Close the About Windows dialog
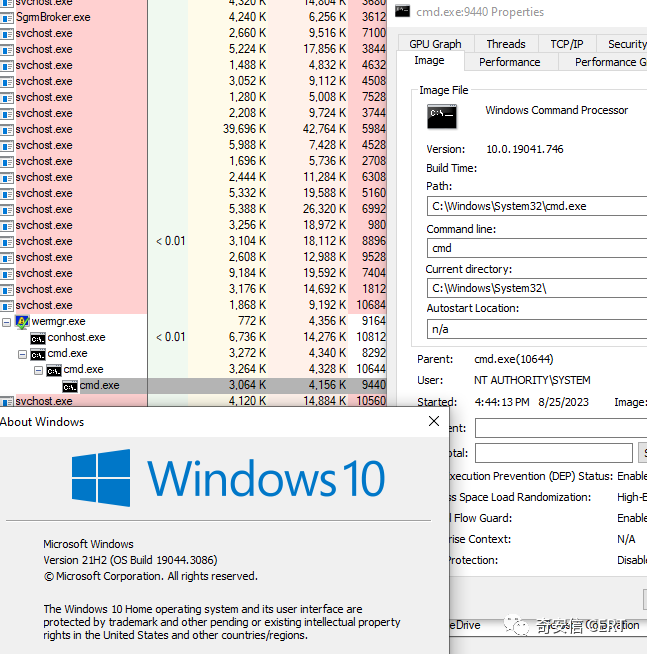 [x=434, y=421]
